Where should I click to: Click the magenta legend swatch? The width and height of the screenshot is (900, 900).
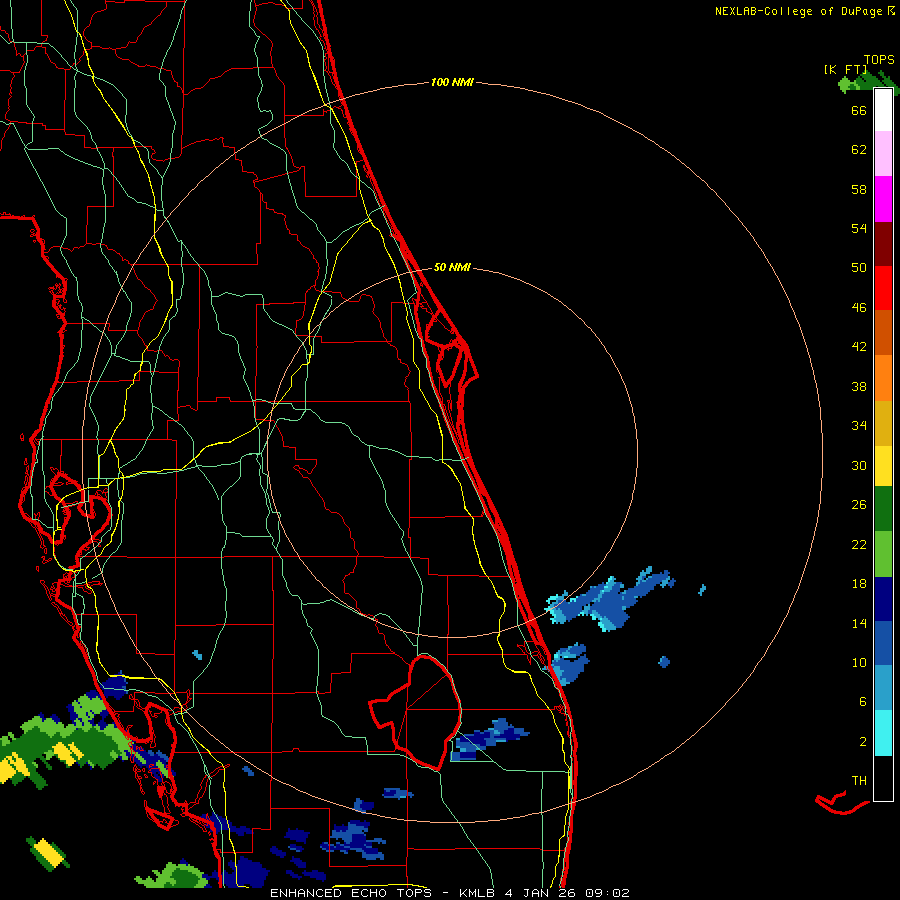click(883, 199)
